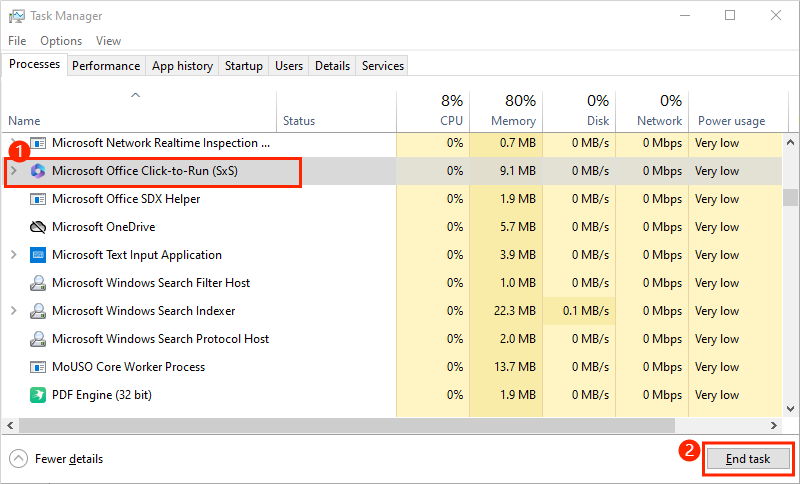Select the Microsoft Windows Search Indexer name

143,311
